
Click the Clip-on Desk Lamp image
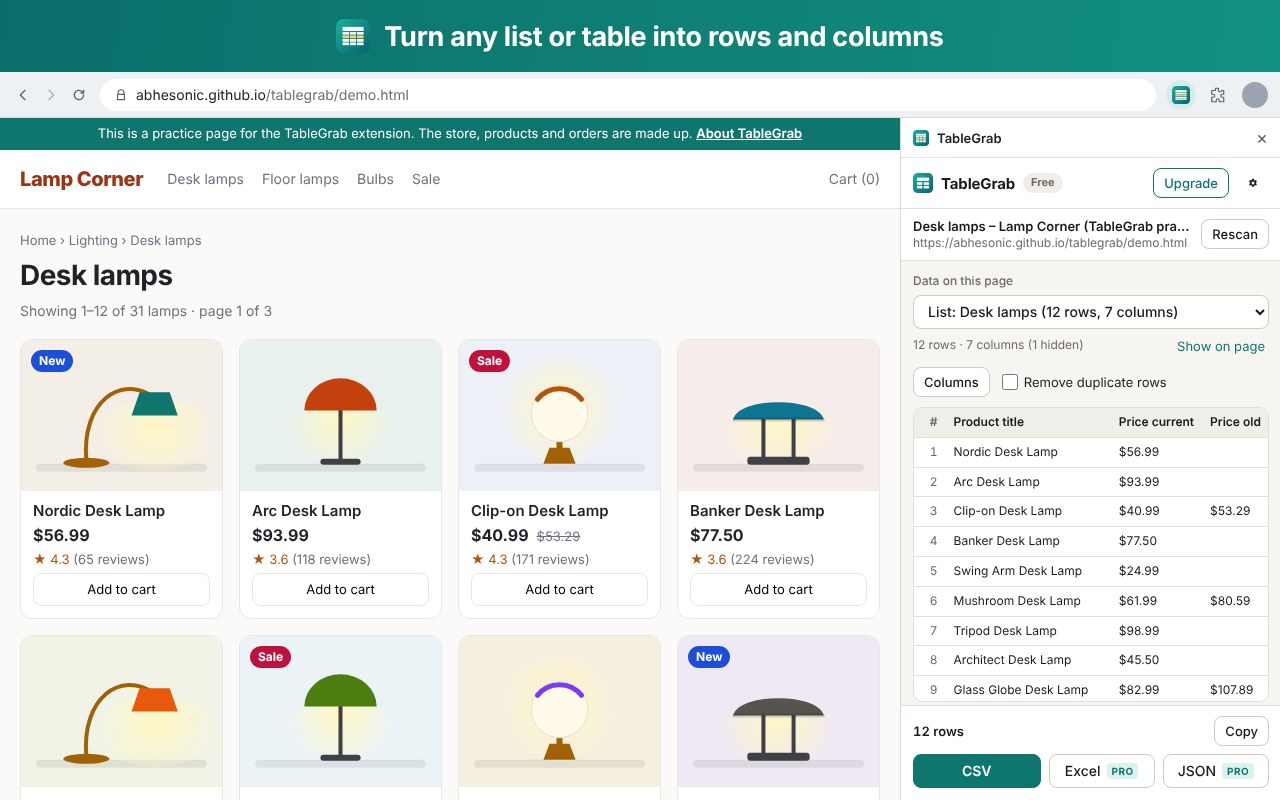[559, 415]
